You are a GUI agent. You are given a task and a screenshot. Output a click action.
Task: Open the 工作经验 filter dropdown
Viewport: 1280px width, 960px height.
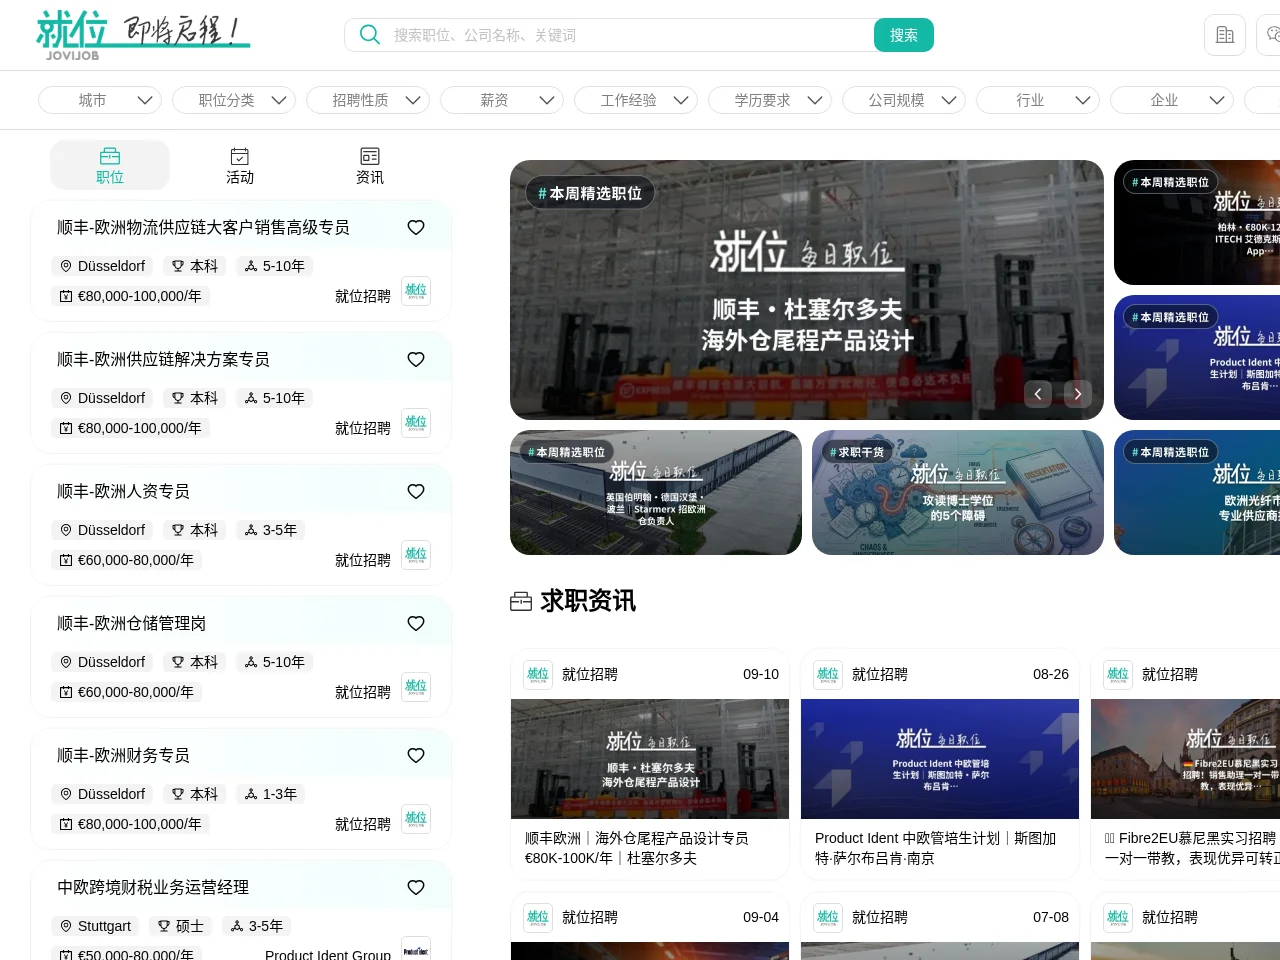coord(636,100)
